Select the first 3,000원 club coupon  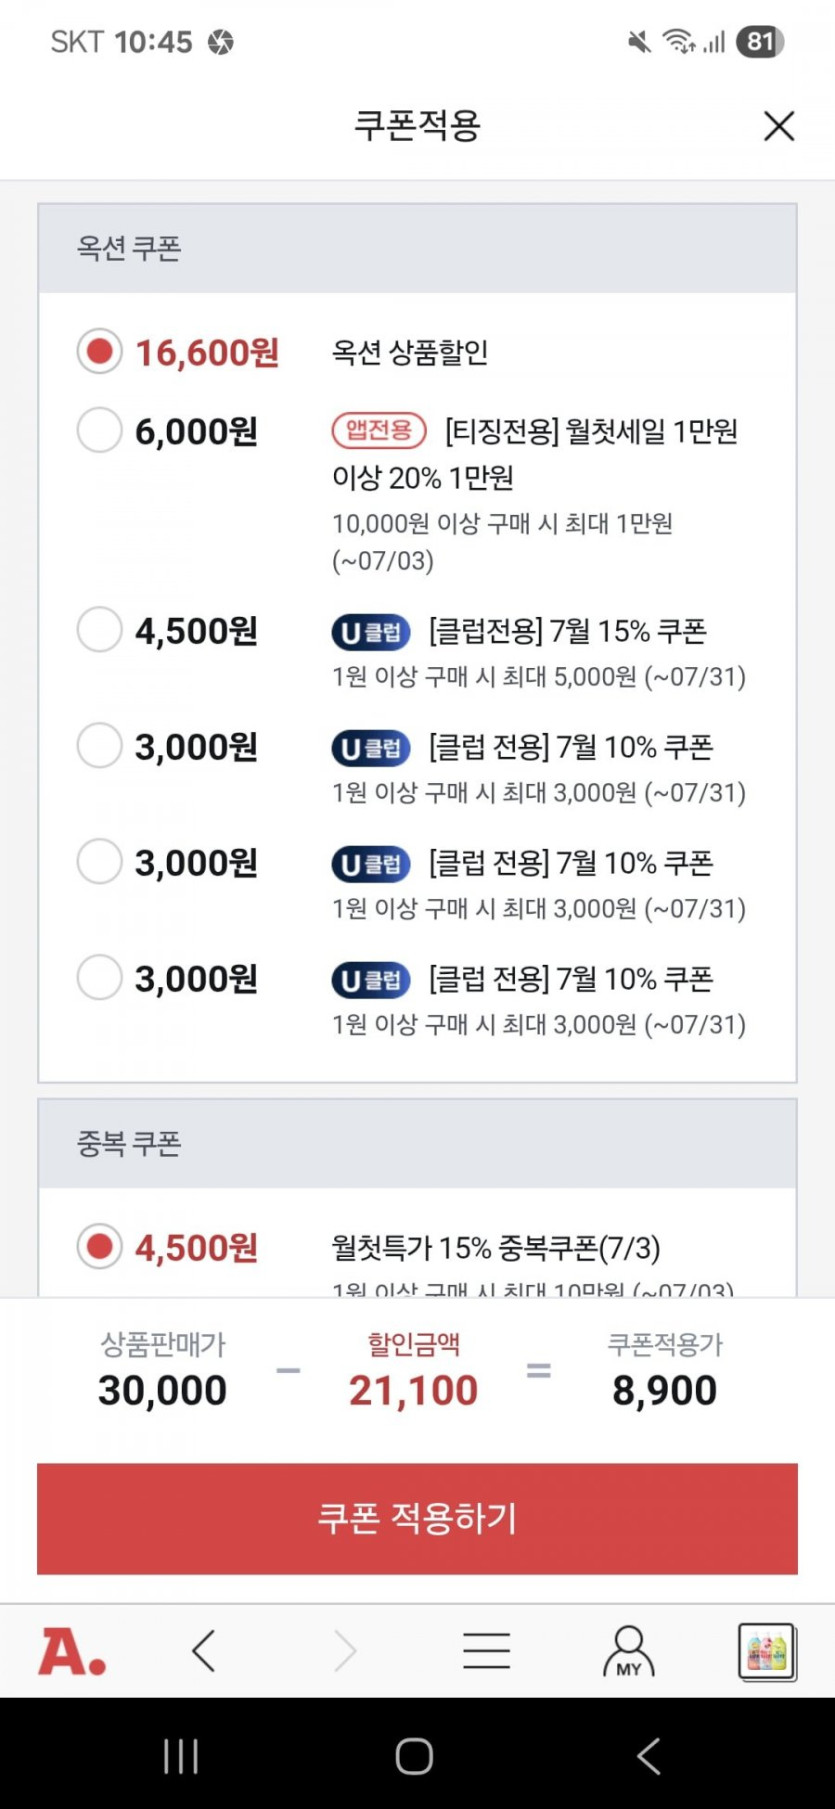[99, 747]
